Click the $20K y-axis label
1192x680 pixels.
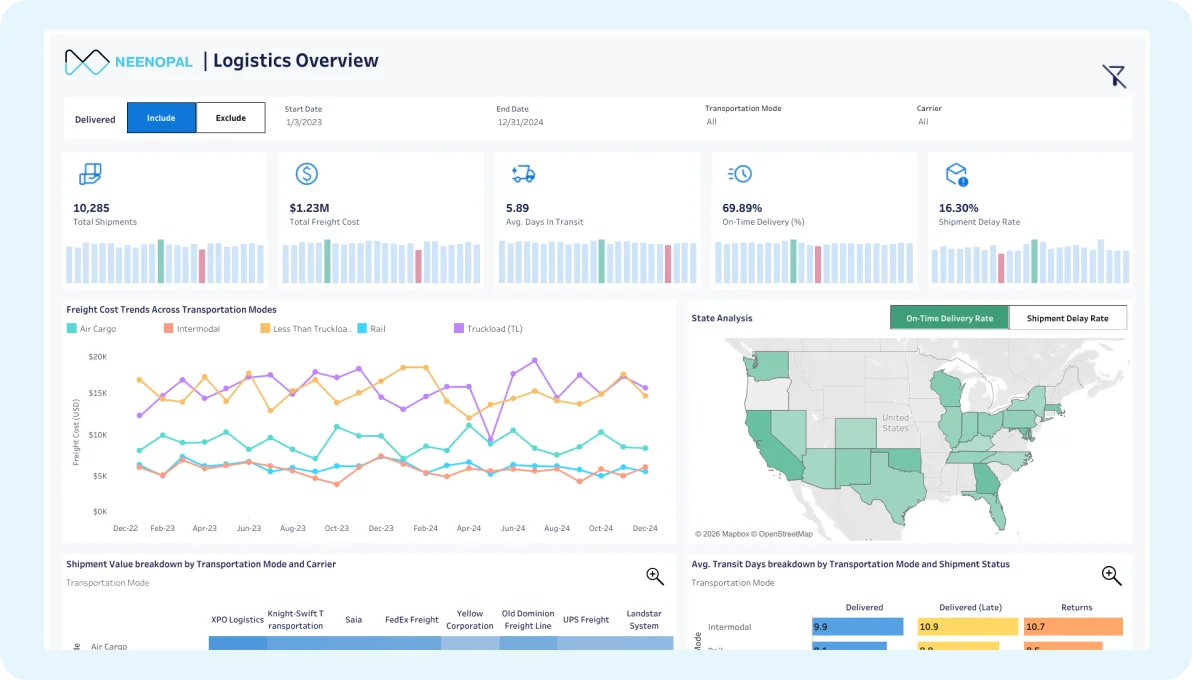coord(98,356)
